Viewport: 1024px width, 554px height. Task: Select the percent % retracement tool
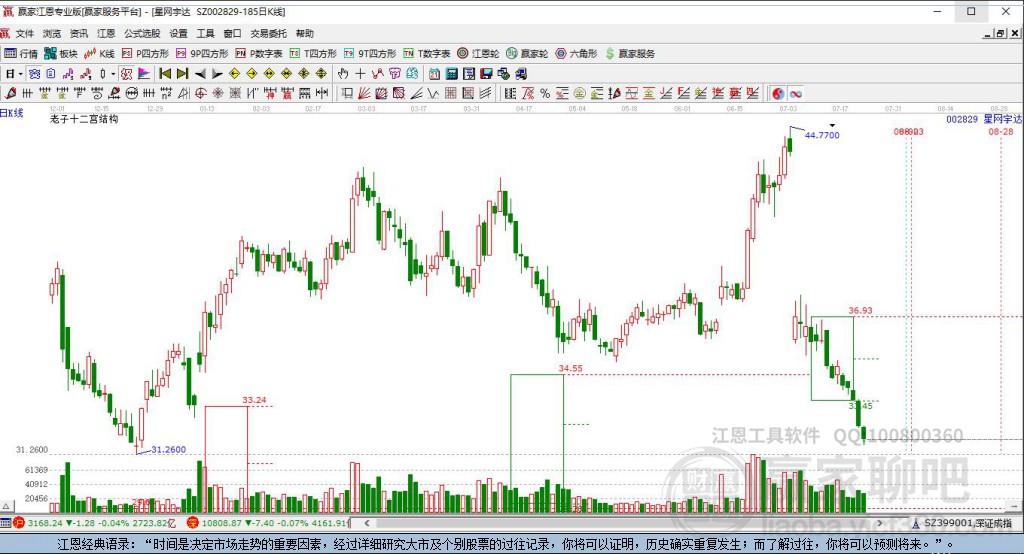pyautogui.click(x=545, y=94)
